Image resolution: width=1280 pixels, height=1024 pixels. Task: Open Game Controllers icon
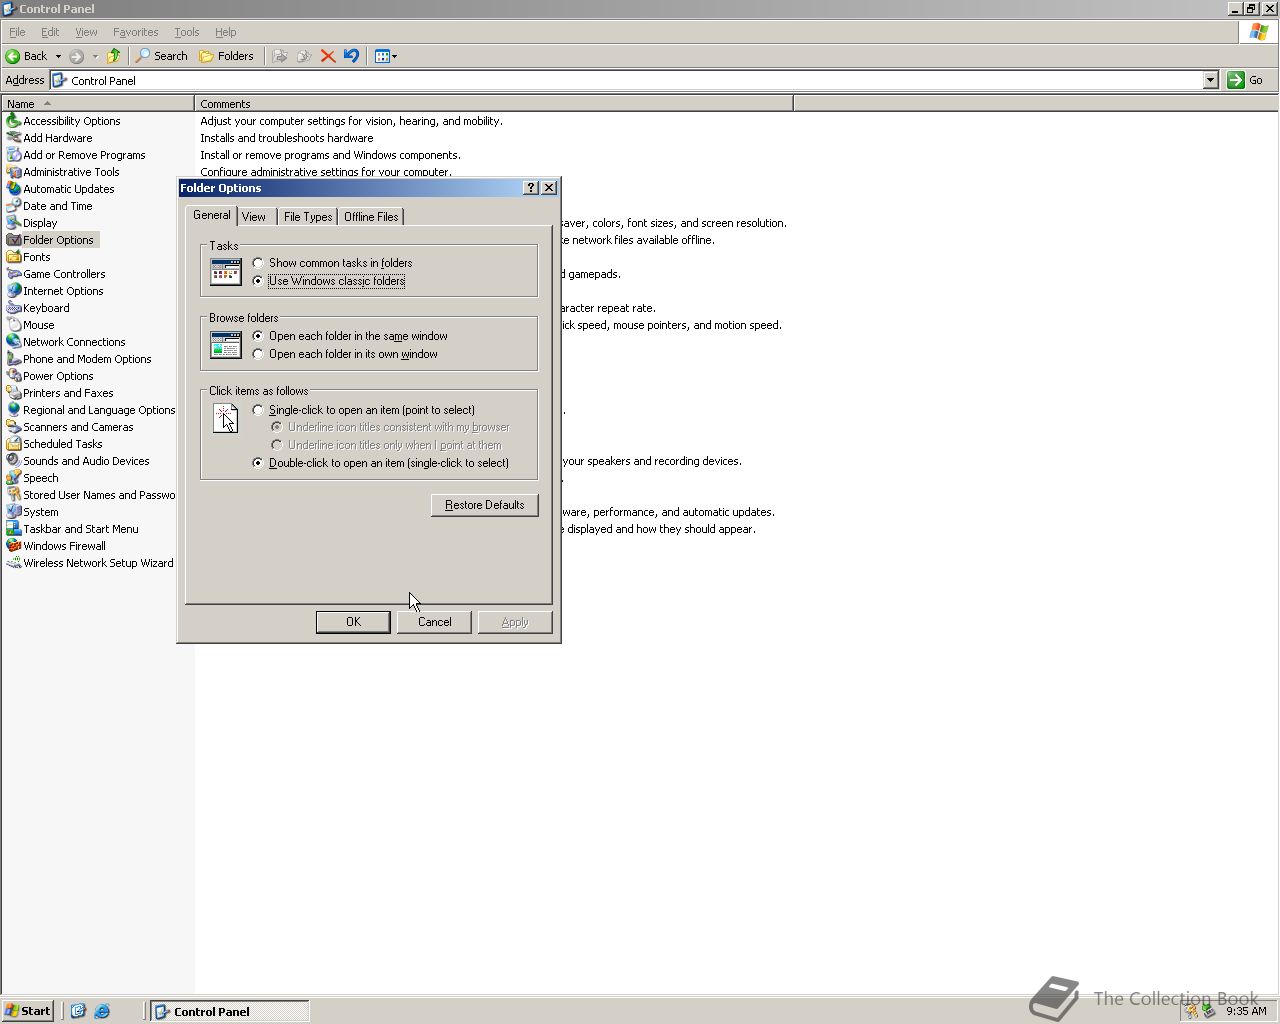14,274
